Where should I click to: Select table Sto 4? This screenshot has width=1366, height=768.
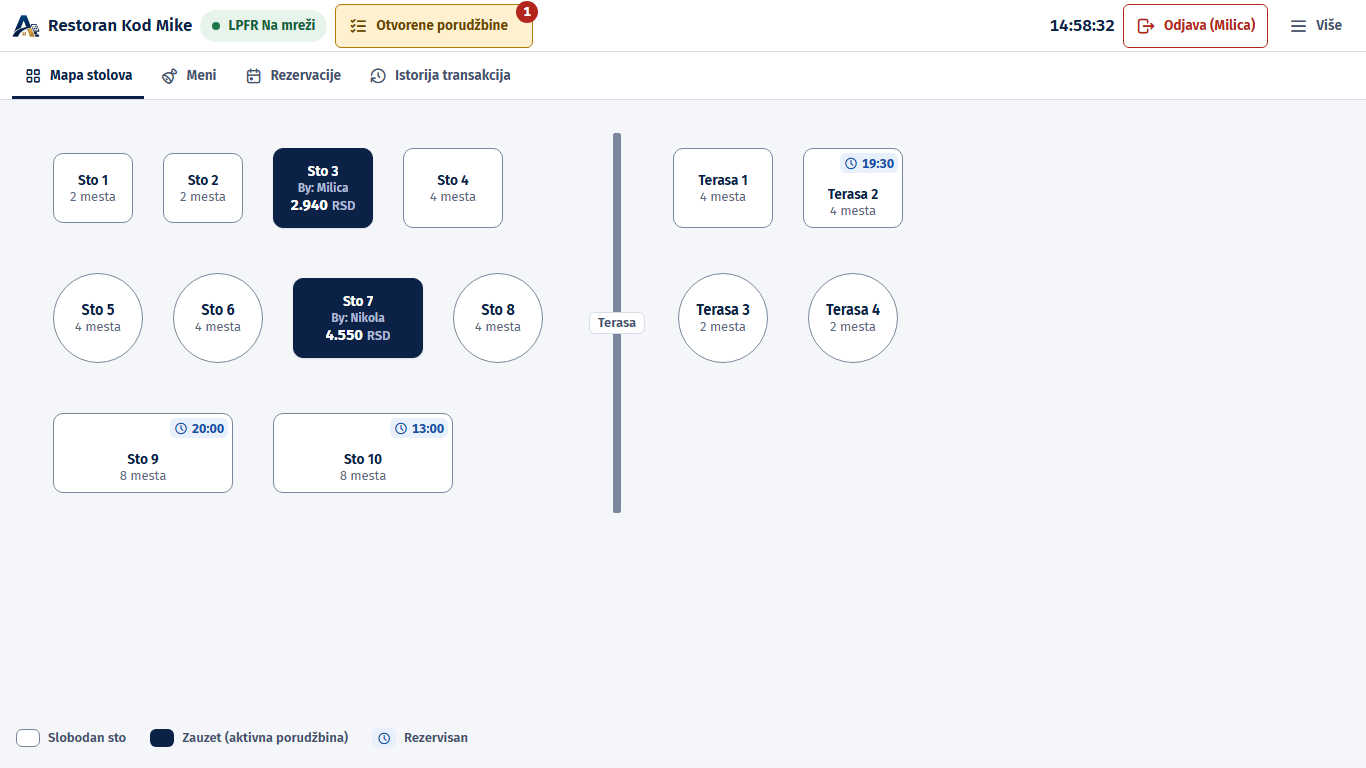click(453, 188)
